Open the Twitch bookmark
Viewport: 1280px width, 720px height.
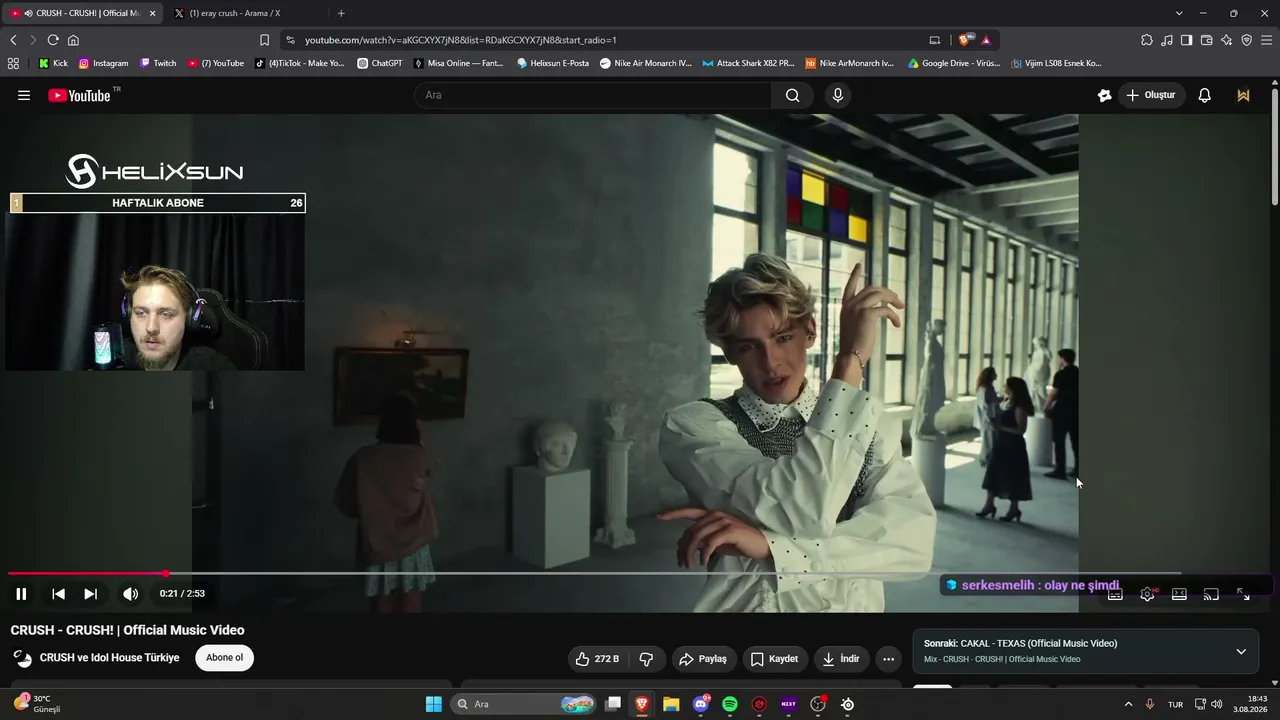pos(158,63)
